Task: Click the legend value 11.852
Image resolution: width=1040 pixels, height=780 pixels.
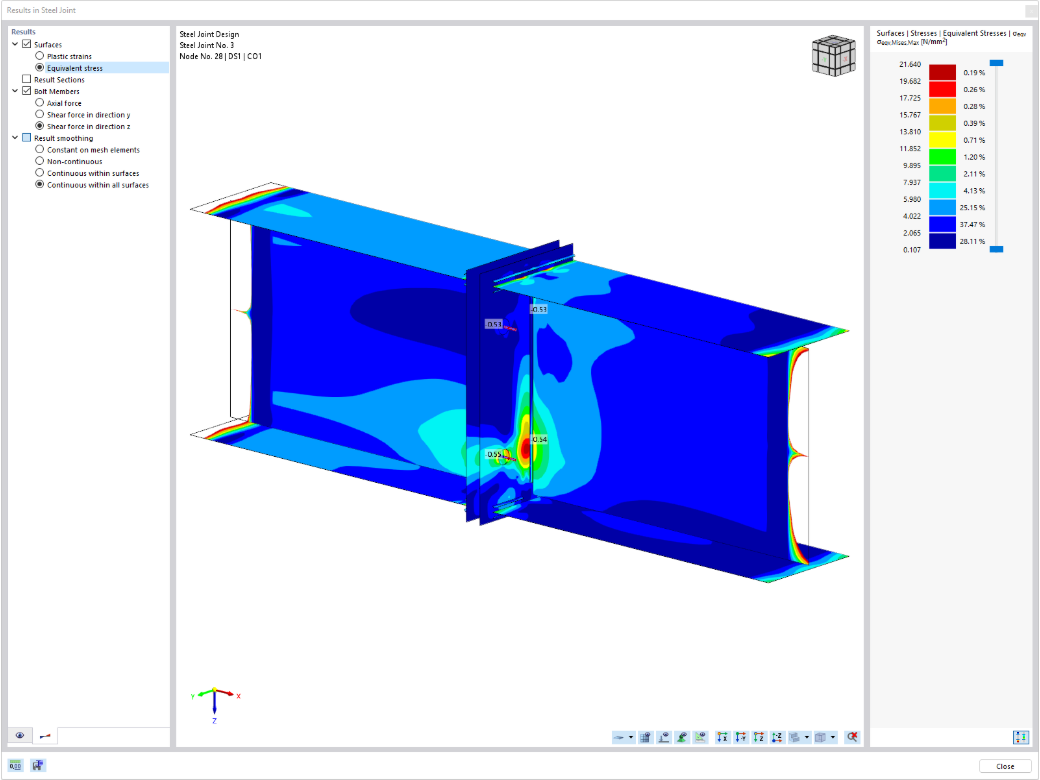Action: click(x=910, y=149)
